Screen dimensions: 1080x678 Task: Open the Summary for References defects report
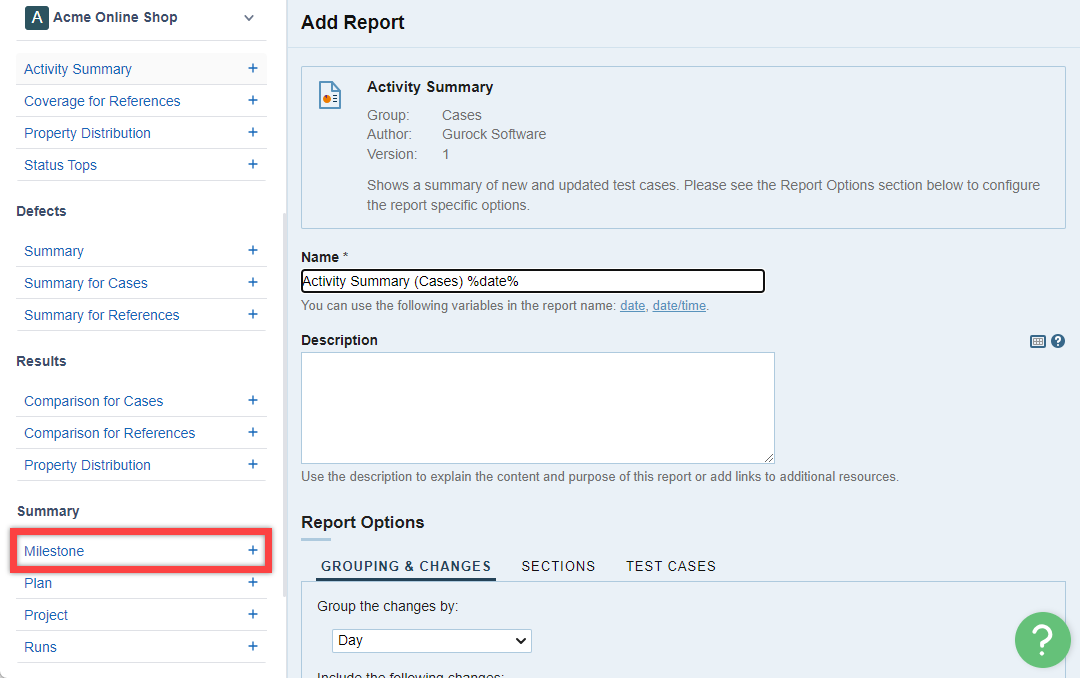click(101, 315)
